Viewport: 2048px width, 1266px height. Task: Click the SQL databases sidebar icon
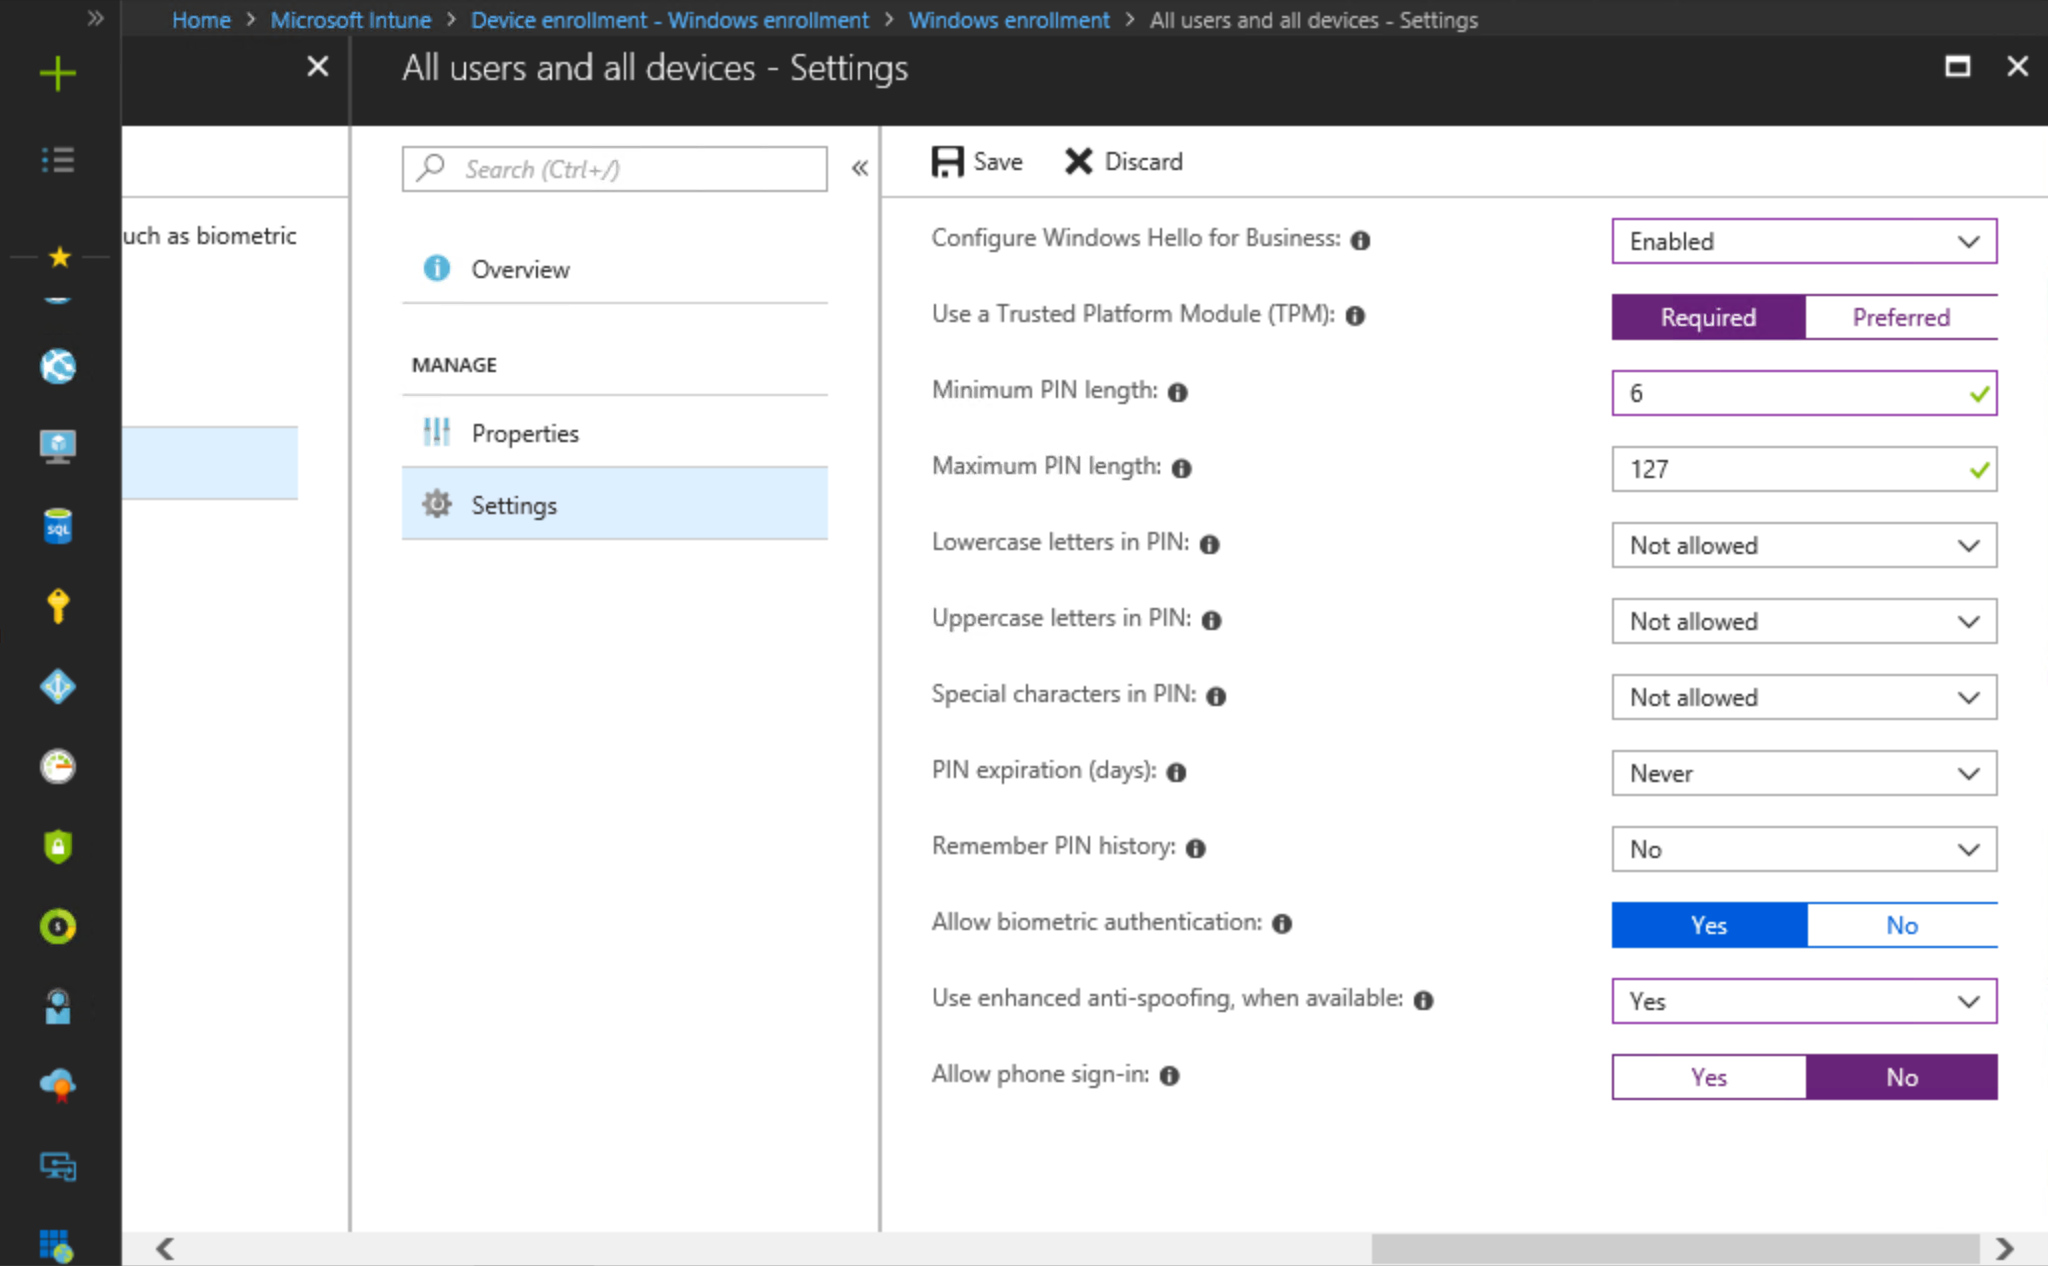point(58,526)
